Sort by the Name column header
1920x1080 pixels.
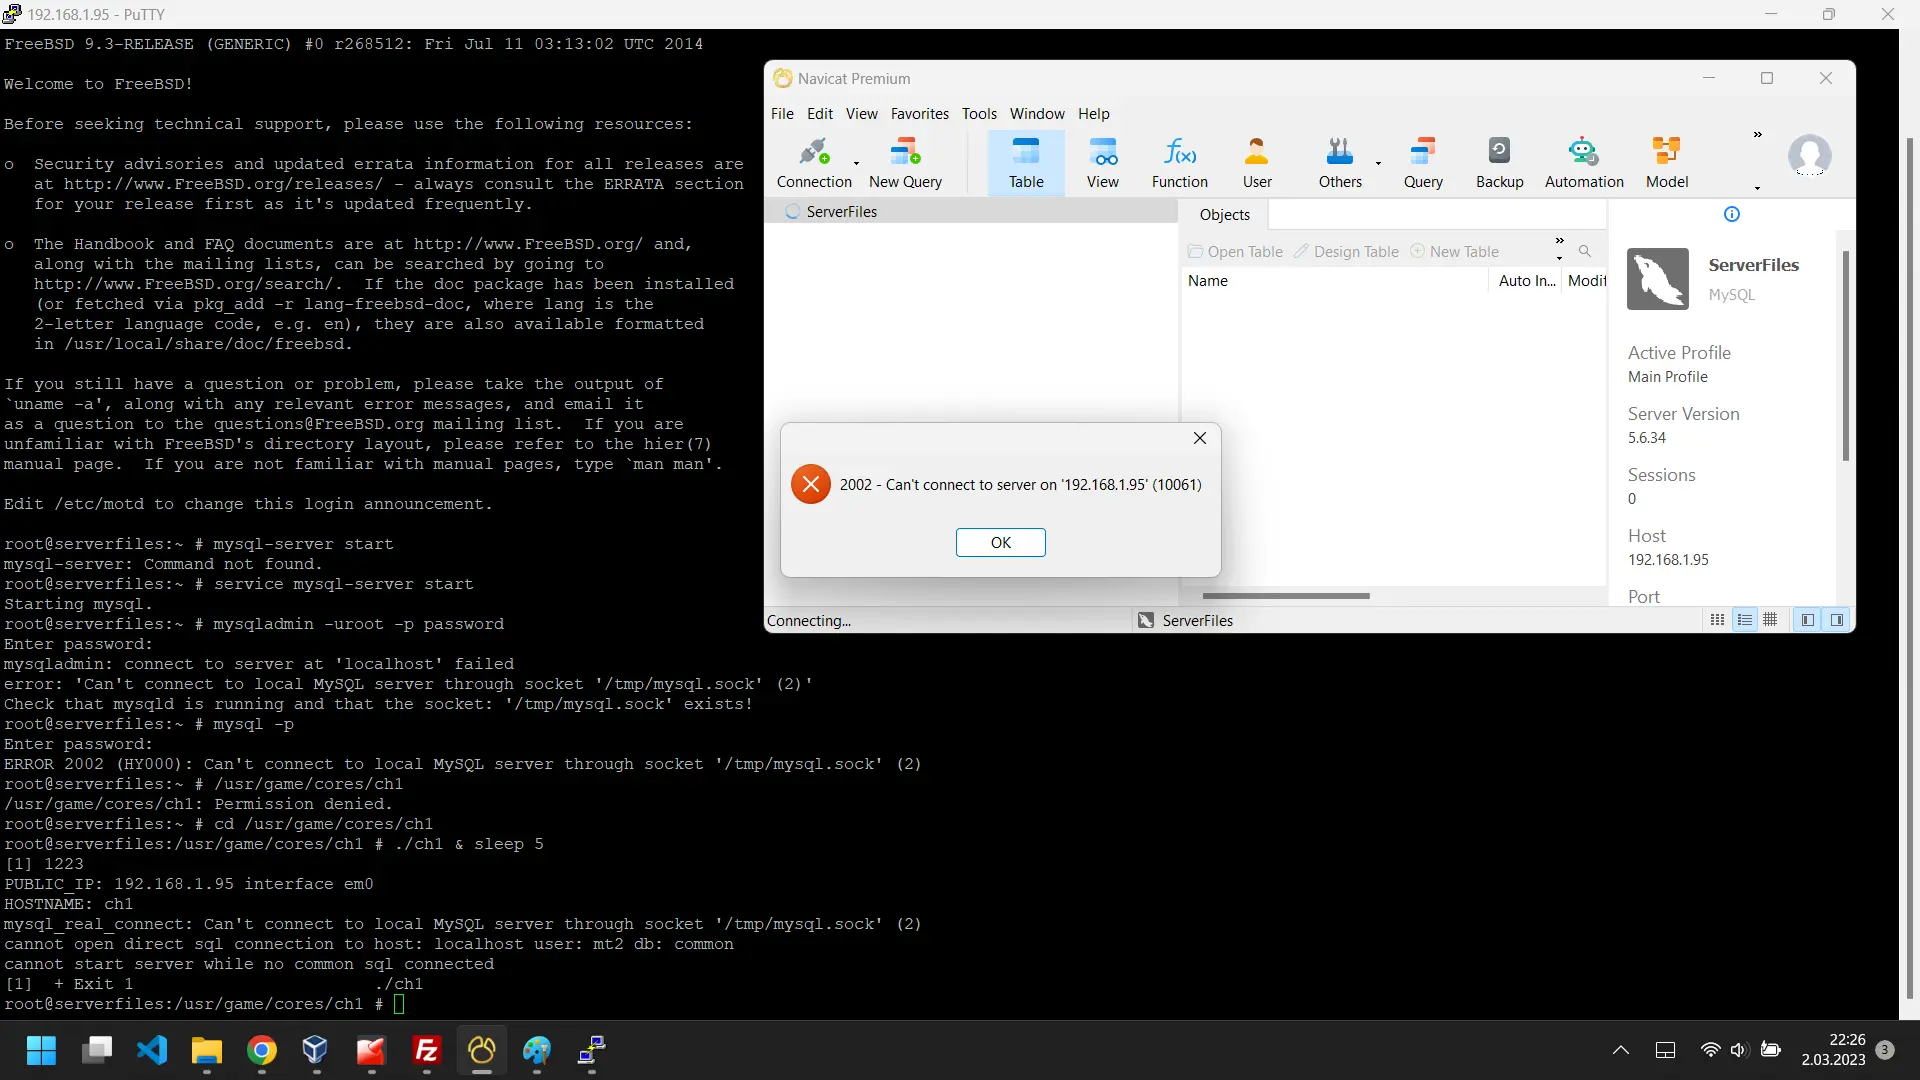[x=1336, y=281]
